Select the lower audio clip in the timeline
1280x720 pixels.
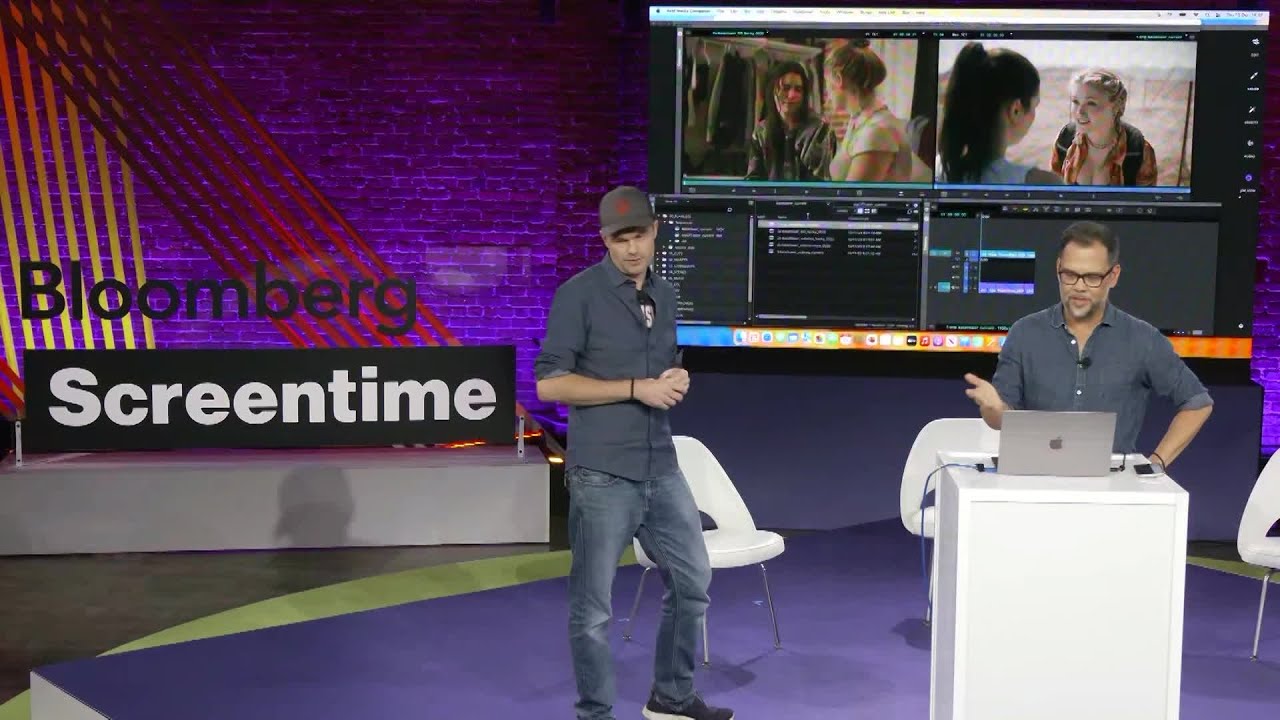pos(1007,288)
